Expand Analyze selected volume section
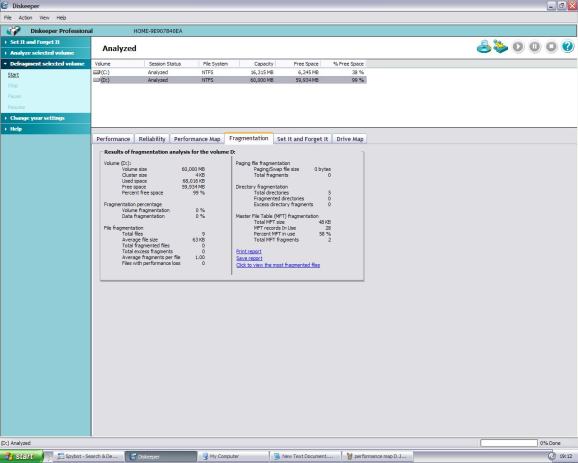 pos(46,53)
